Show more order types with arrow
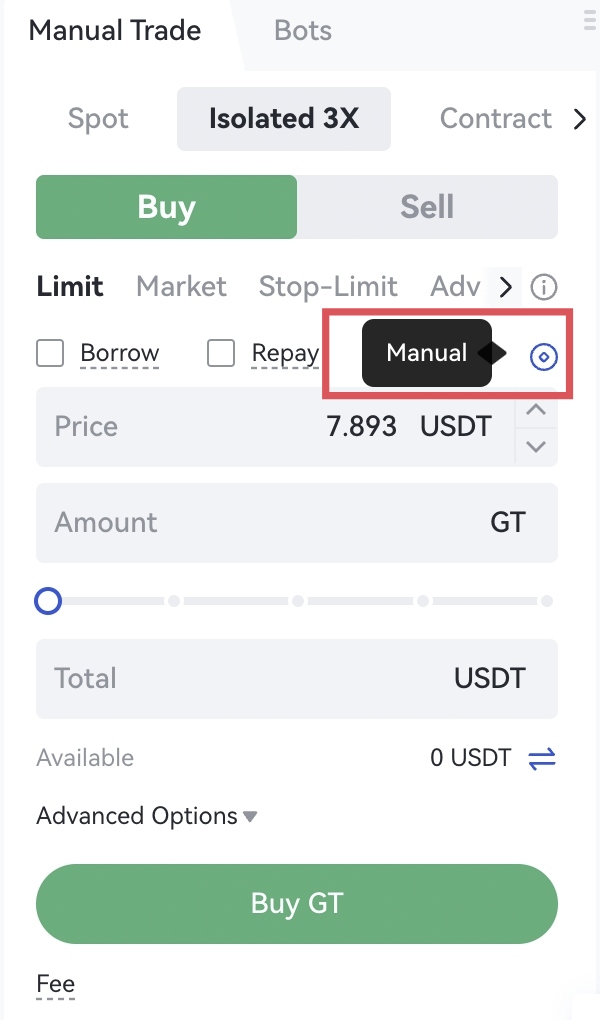The height and width of the screenshot is (1020, 600). coord(505,288)
